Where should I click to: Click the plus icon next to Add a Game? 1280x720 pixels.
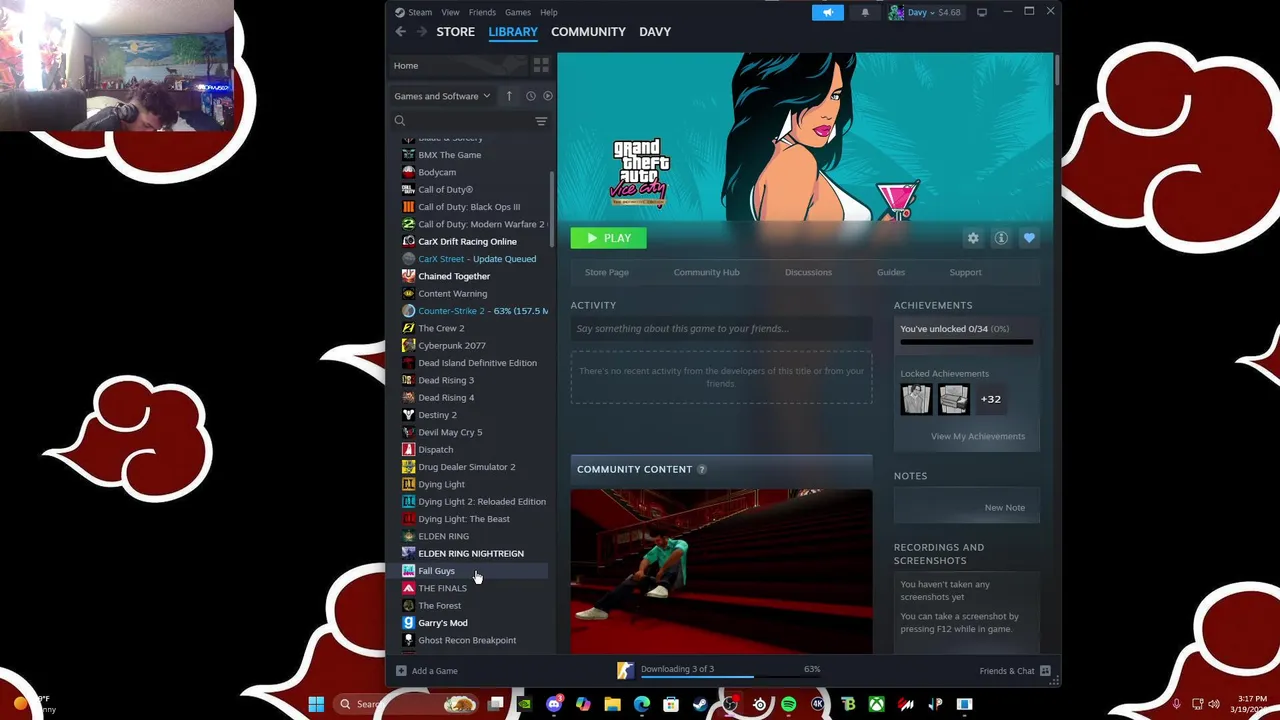[401, 671]
